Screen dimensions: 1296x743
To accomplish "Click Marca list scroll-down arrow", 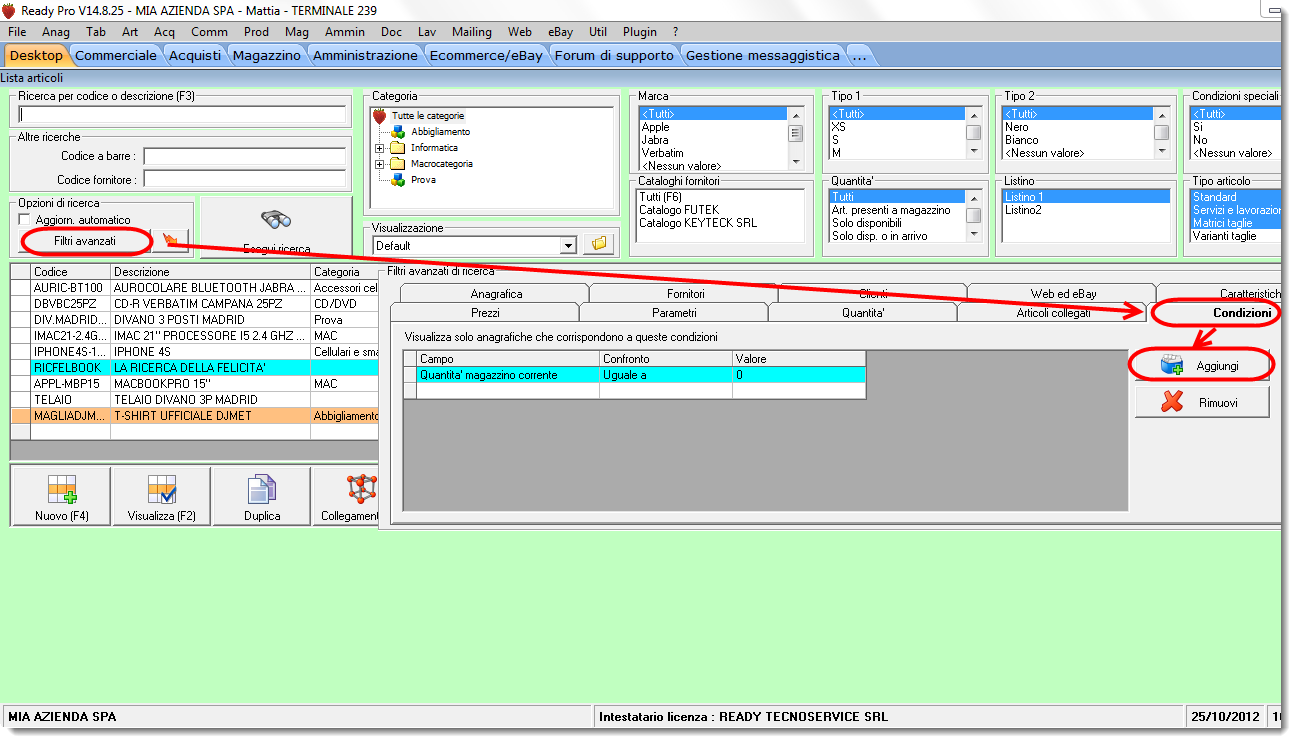I will click(x=796, y=161).
